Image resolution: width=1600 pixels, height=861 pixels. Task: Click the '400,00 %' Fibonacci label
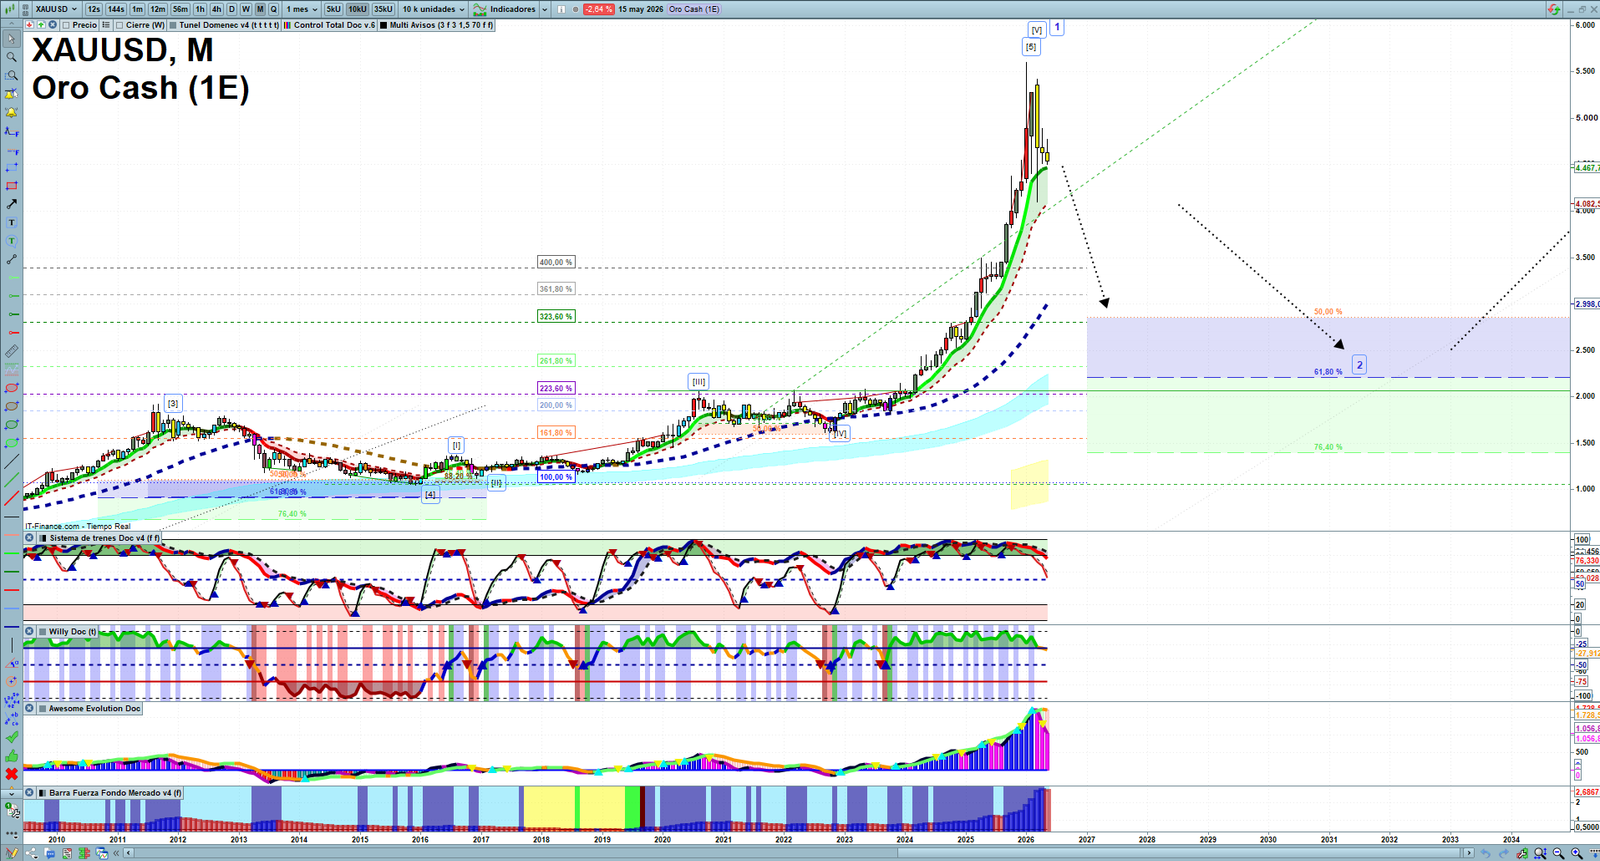(556, 262)
